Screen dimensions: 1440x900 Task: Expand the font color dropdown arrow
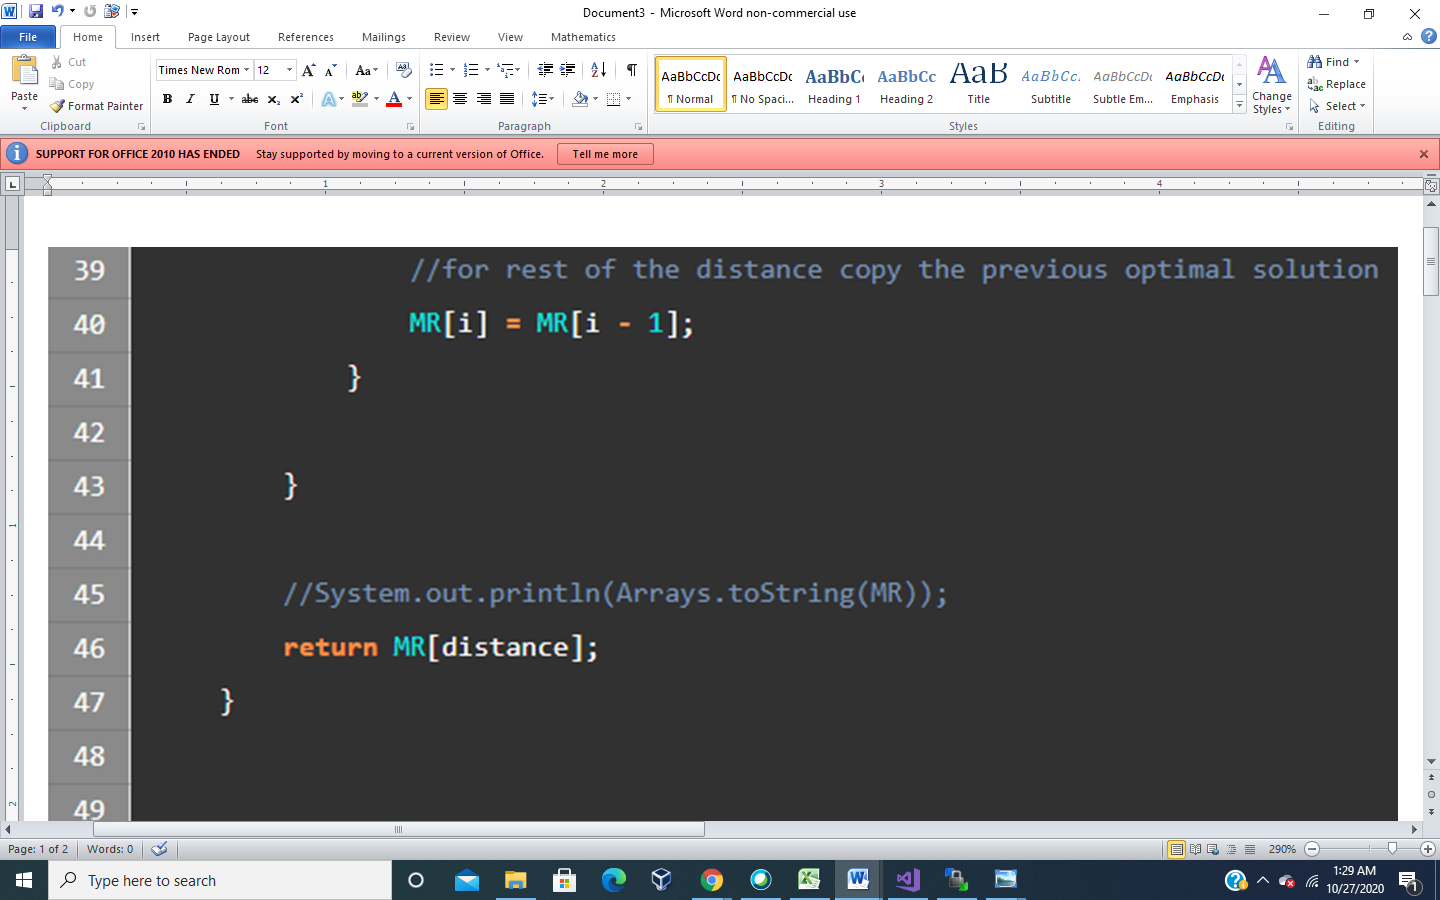click(407, 99)
